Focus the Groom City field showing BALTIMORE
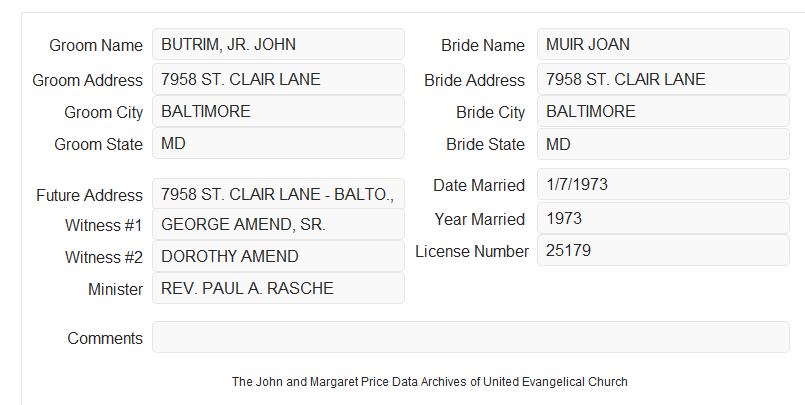The width and height of the screenshot is (805, 405). (x=278, y=111)
